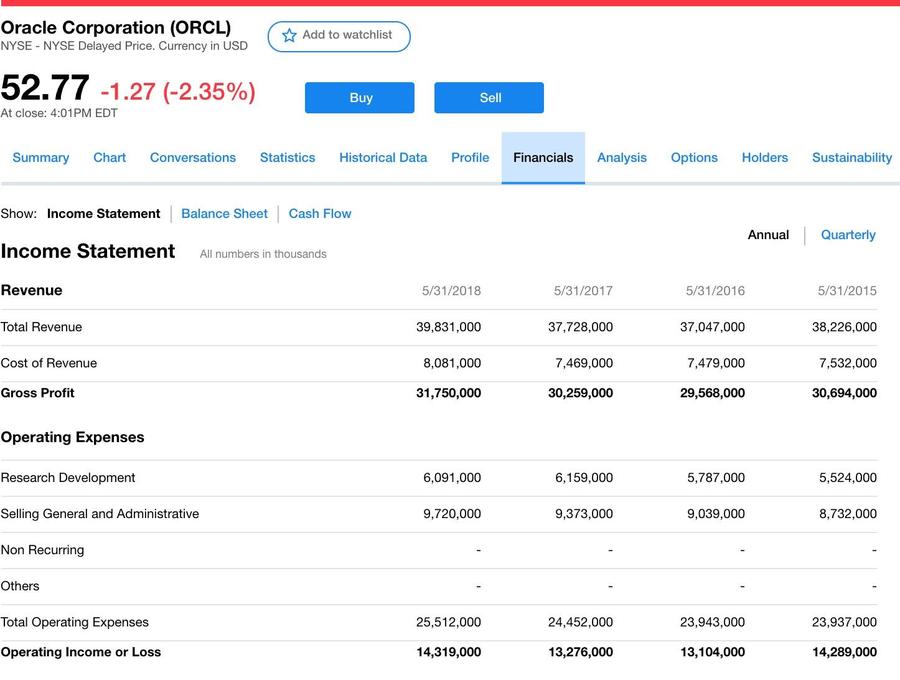
Task: Open the Conversations tab
Action: point(193,158)
